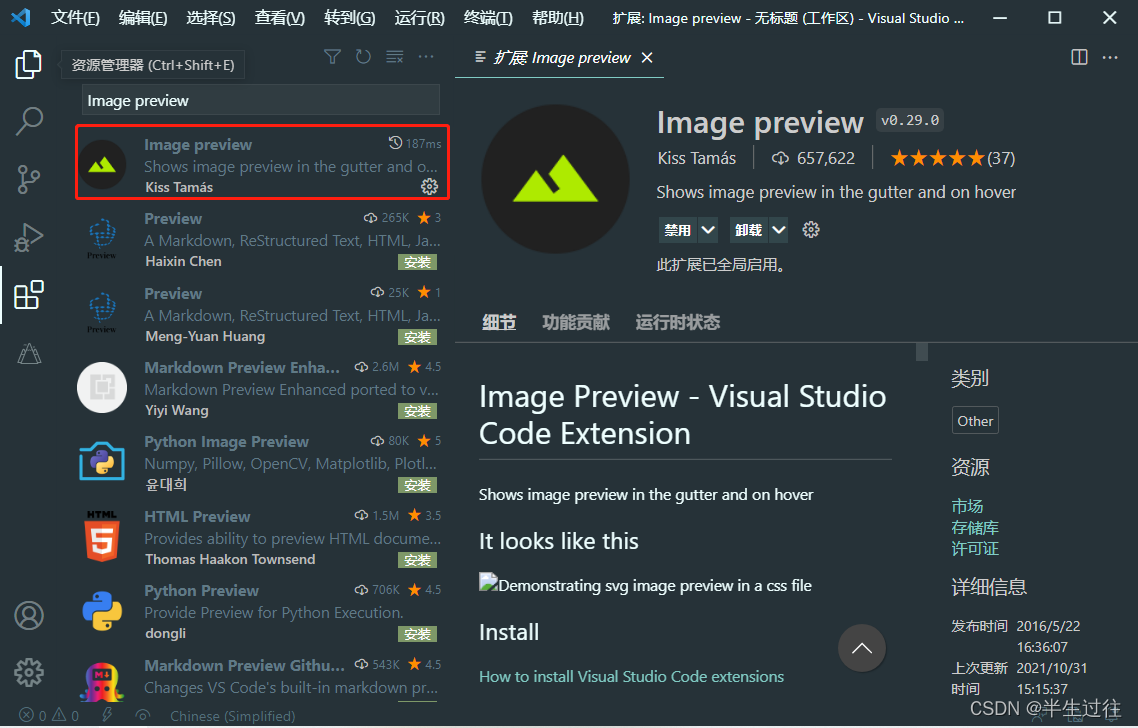The image size is (1138, 728).
Task: Open the 存储库 resource link
Action: click(x=975, y=527)
